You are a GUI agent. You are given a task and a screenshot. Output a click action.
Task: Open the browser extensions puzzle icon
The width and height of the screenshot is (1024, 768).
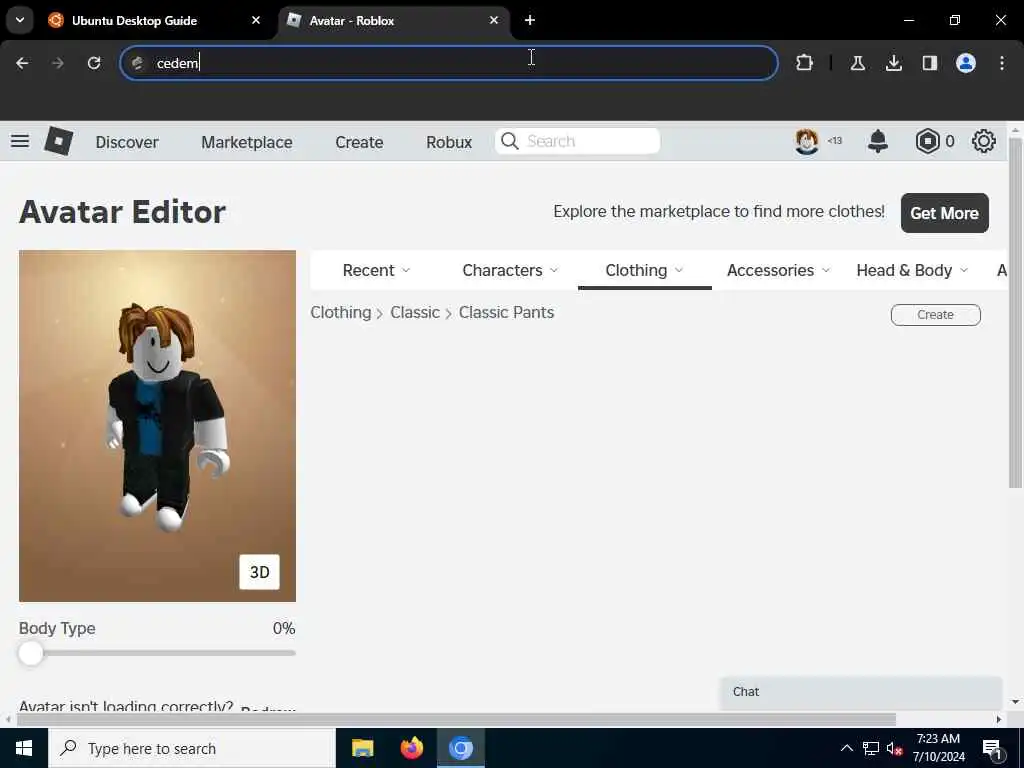(x=805, y=63)
